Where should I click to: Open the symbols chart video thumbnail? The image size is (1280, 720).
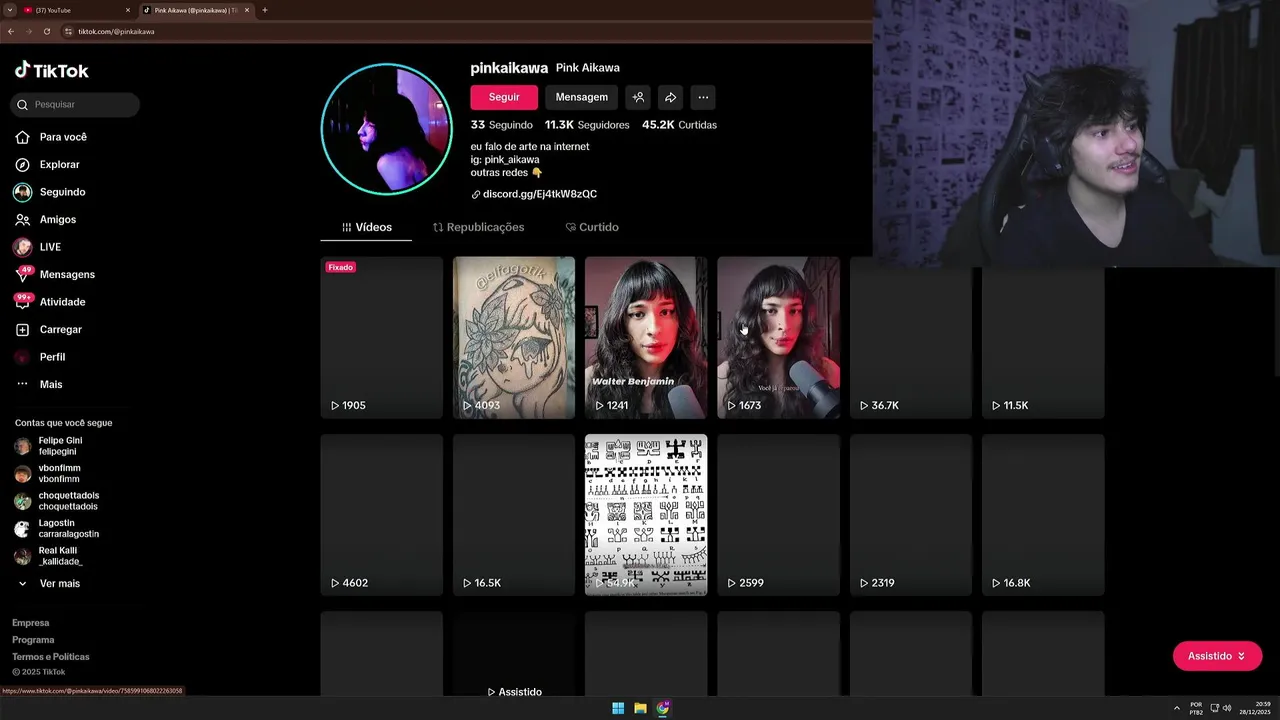pyautogui.click(x=646, y=515)
